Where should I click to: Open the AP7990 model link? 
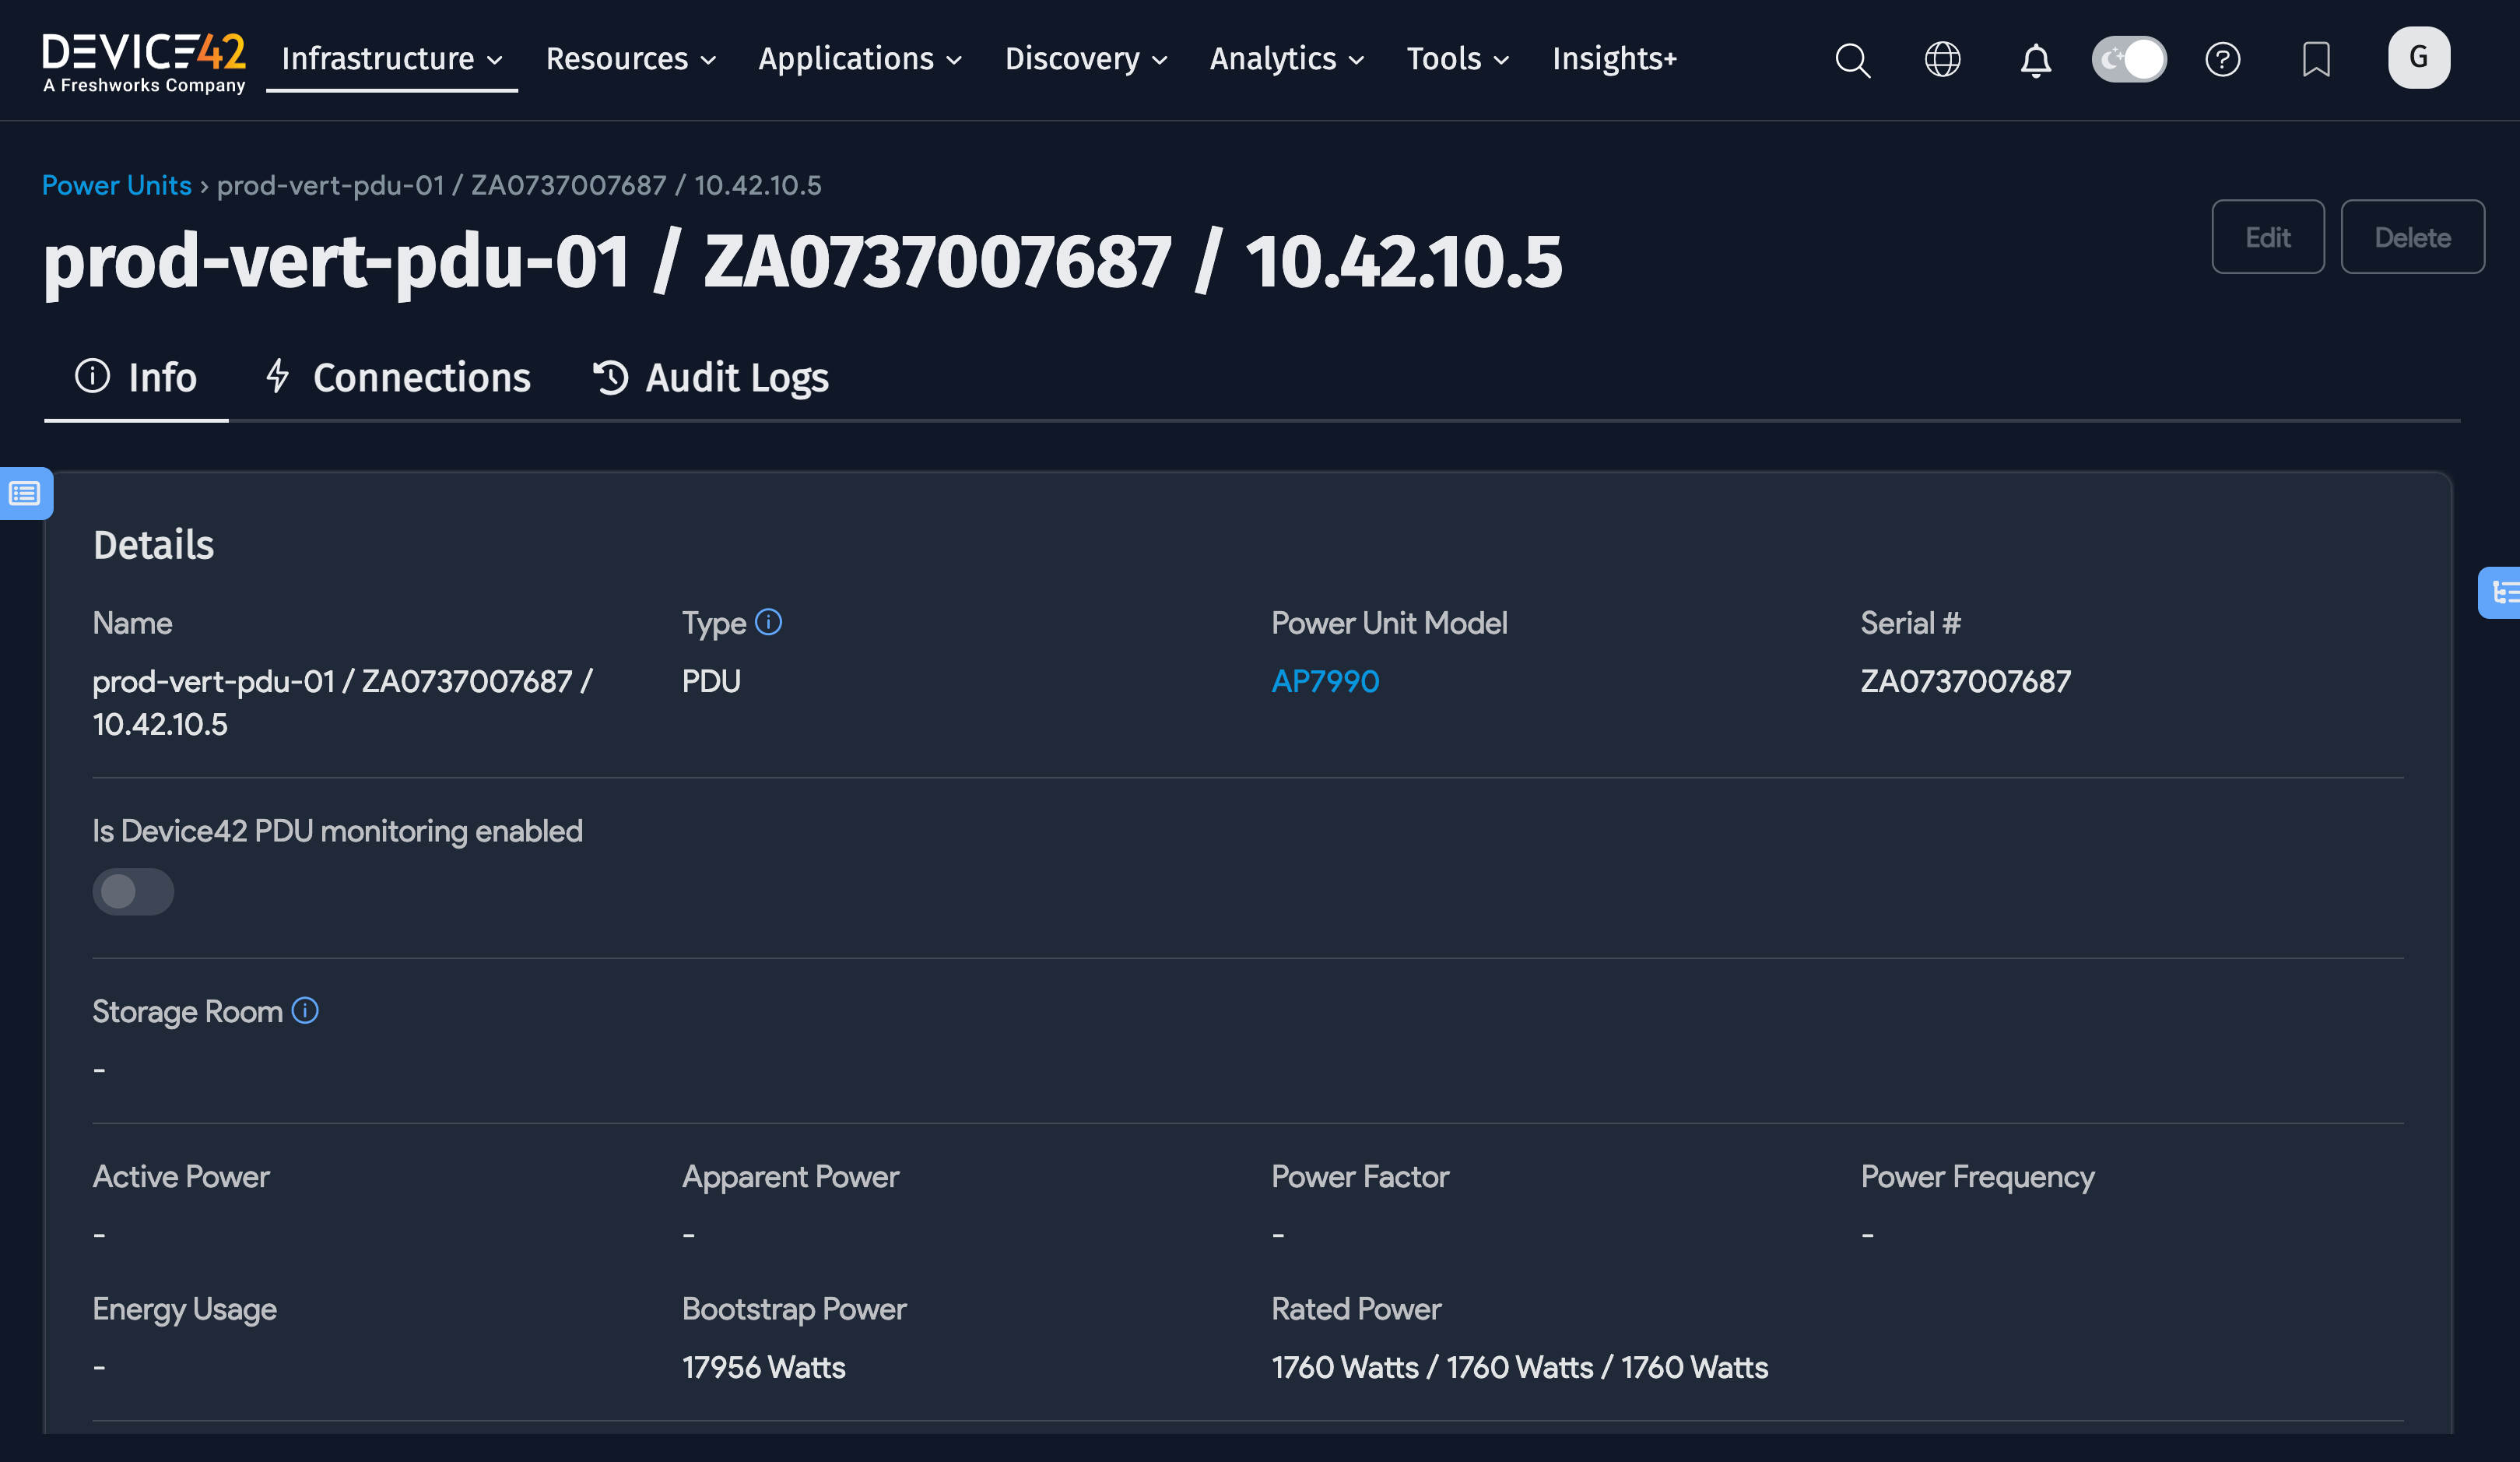(1325, 681)
